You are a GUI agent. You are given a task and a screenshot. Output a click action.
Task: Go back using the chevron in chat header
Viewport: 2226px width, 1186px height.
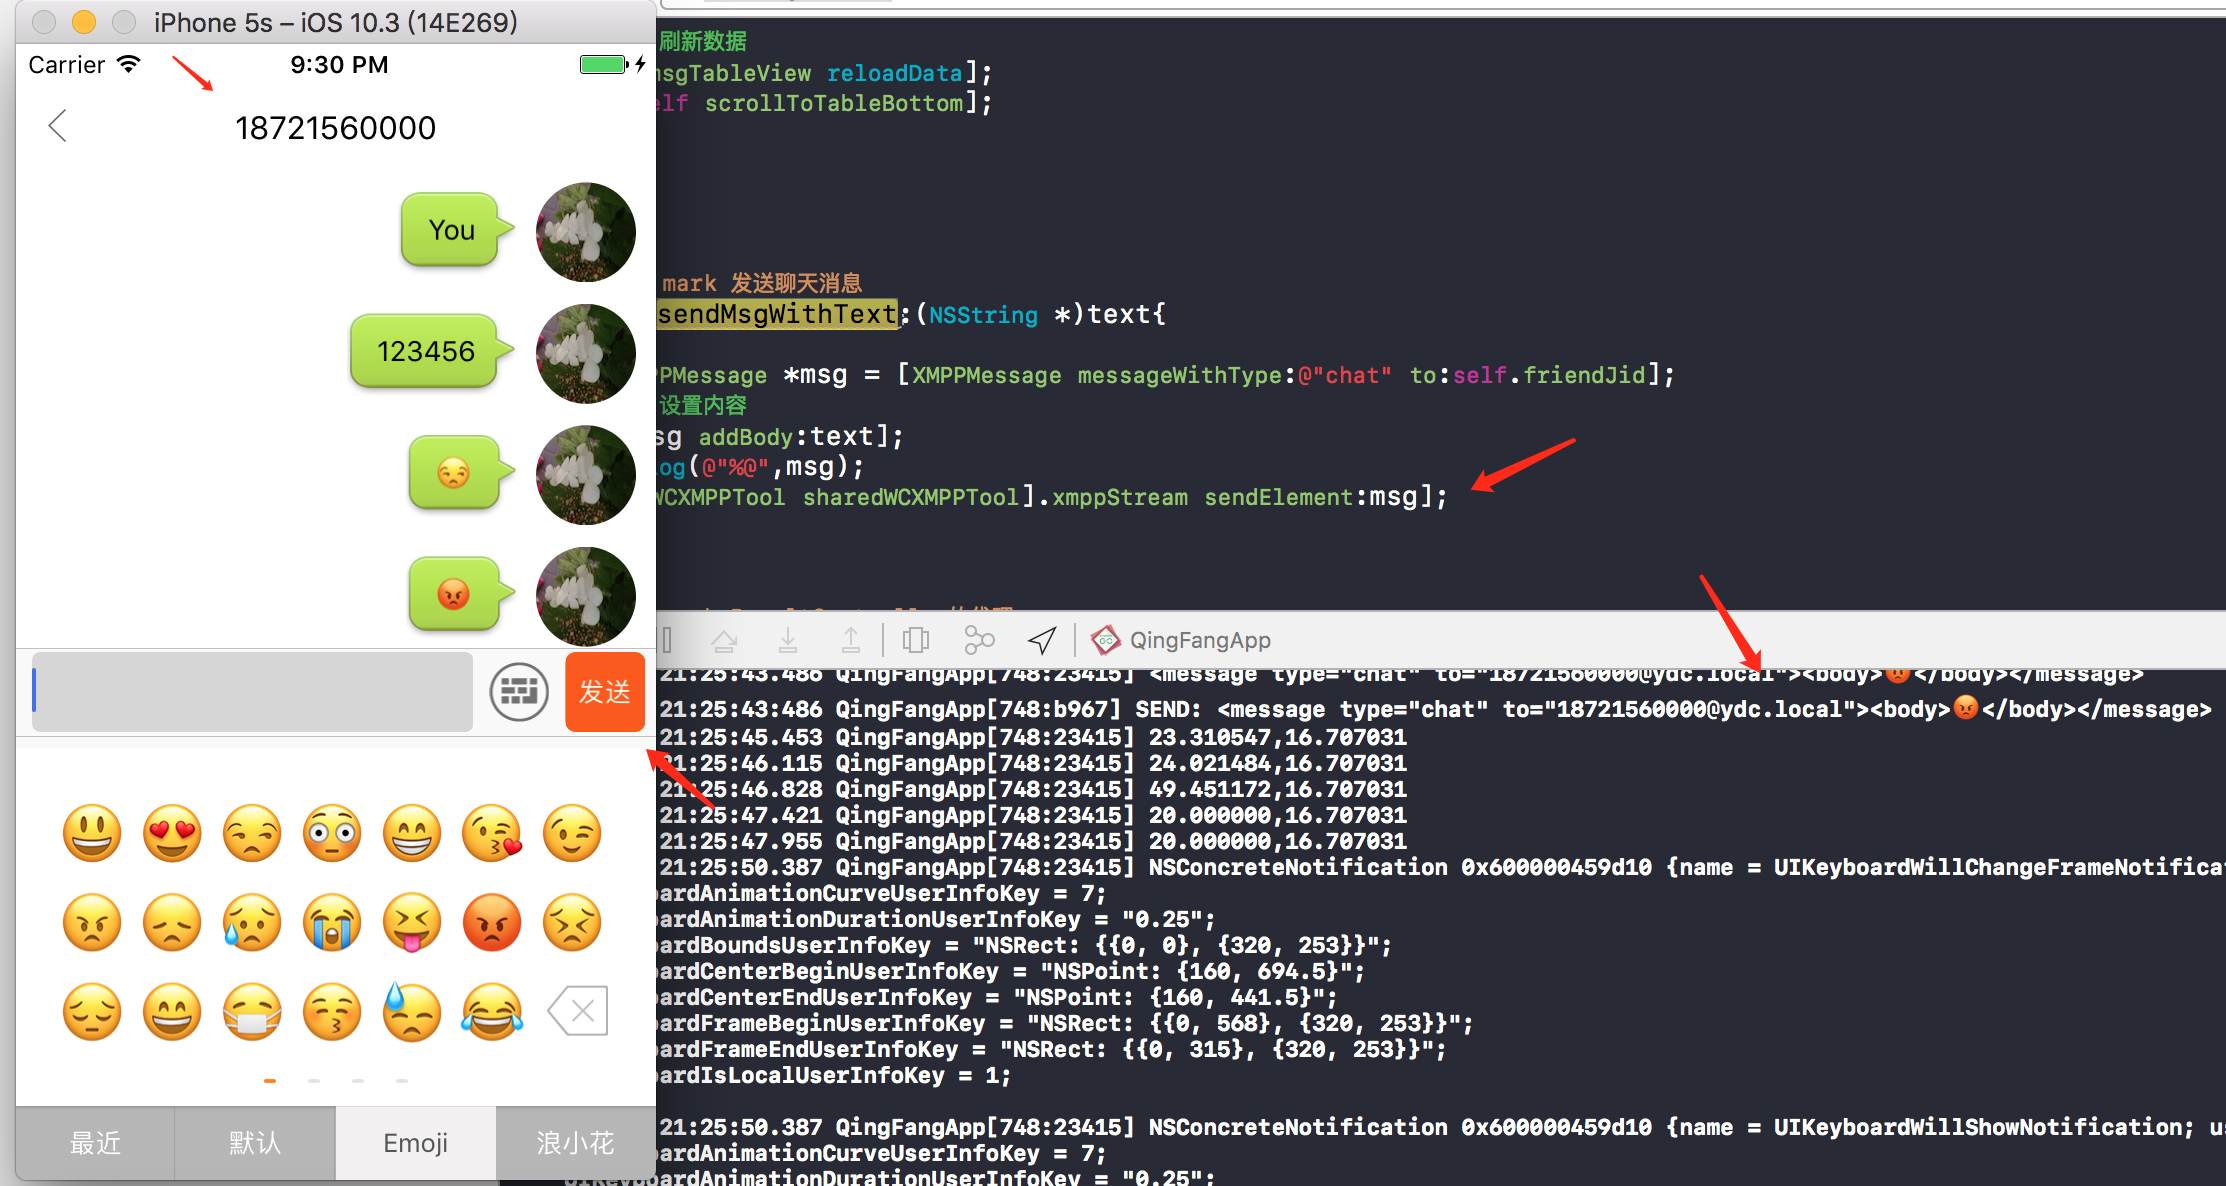coord(57,126)
